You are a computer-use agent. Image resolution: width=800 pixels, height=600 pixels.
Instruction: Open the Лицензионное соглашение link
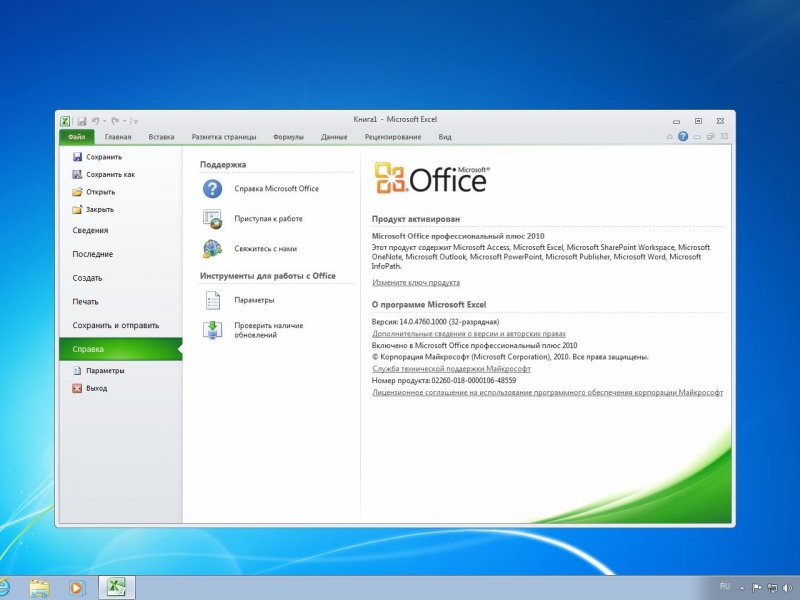coord(547,392)
